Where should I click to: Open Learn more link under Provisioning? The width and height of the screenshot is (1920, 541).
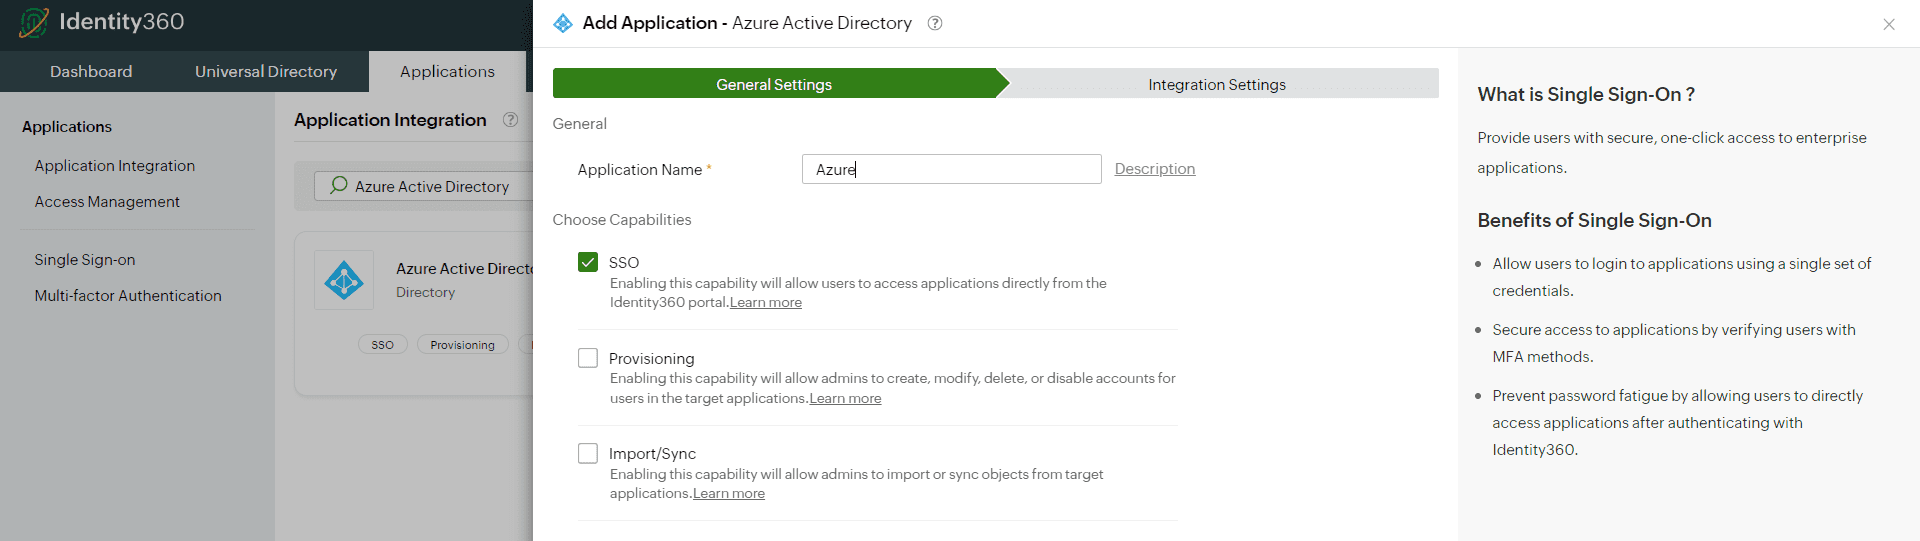(x=845, y=398)
